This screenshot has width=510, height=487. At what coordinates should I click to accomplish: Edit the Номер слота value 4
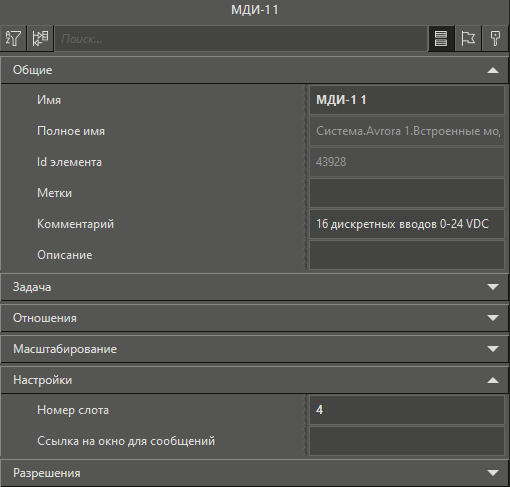(407, 410)
